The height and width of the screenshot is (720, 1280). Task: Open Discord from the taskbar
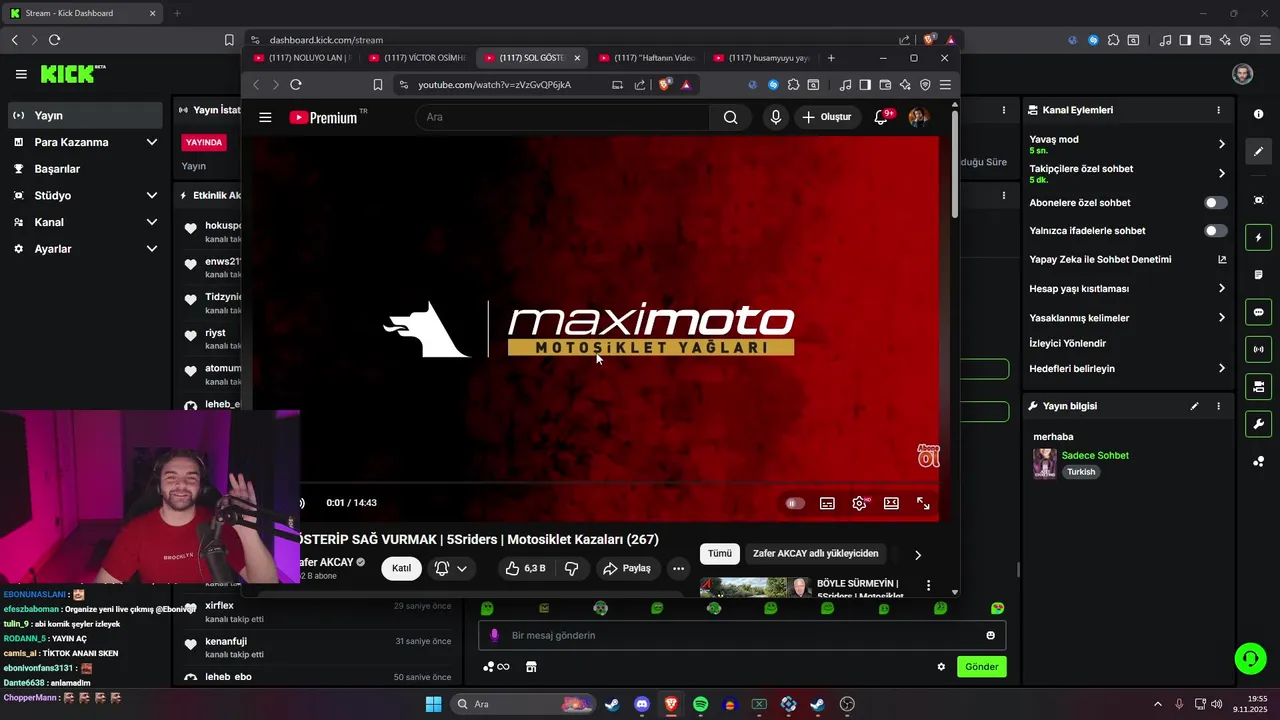point(641,704)
